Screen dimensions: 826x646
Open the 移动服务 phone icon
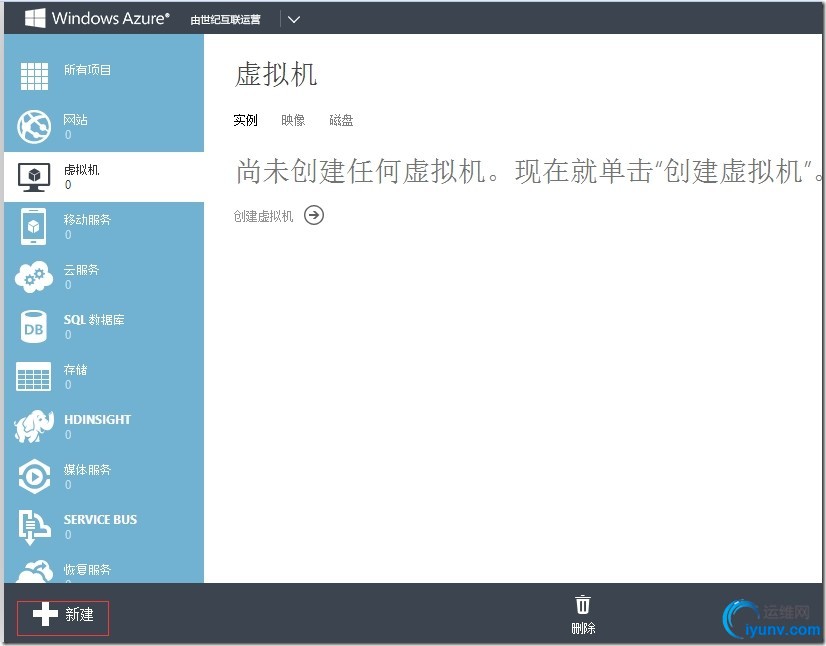click(34, 227)
